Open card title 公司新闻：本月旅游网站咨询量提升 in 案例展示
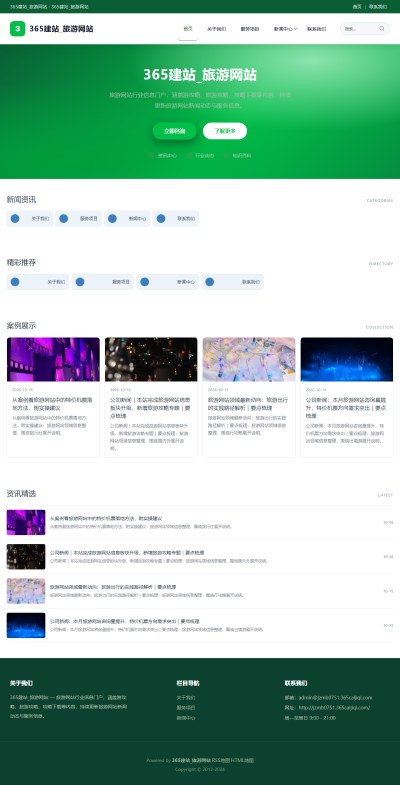Screen dimensions: 400x785 click(x=346, y=408)
